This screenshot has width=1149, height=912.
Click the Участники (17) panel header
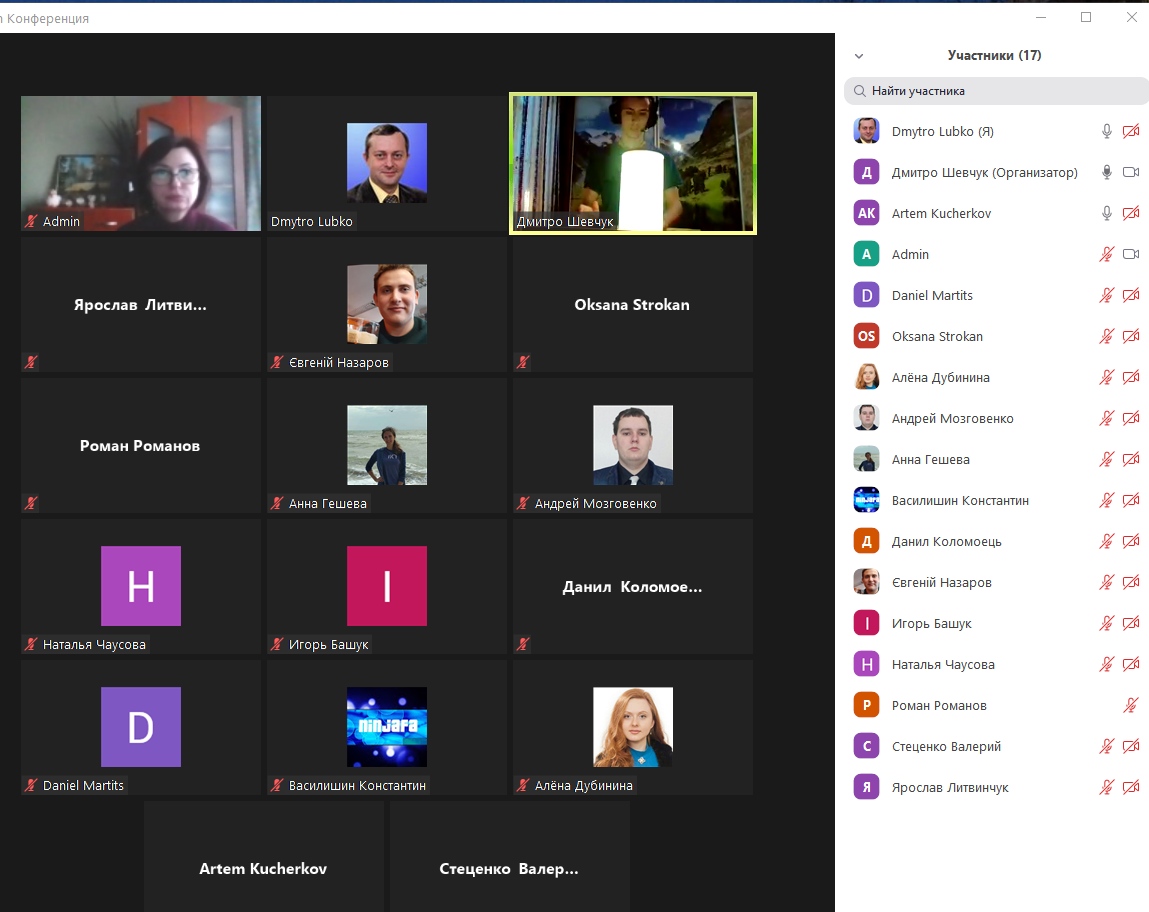[x=994, y=56]
